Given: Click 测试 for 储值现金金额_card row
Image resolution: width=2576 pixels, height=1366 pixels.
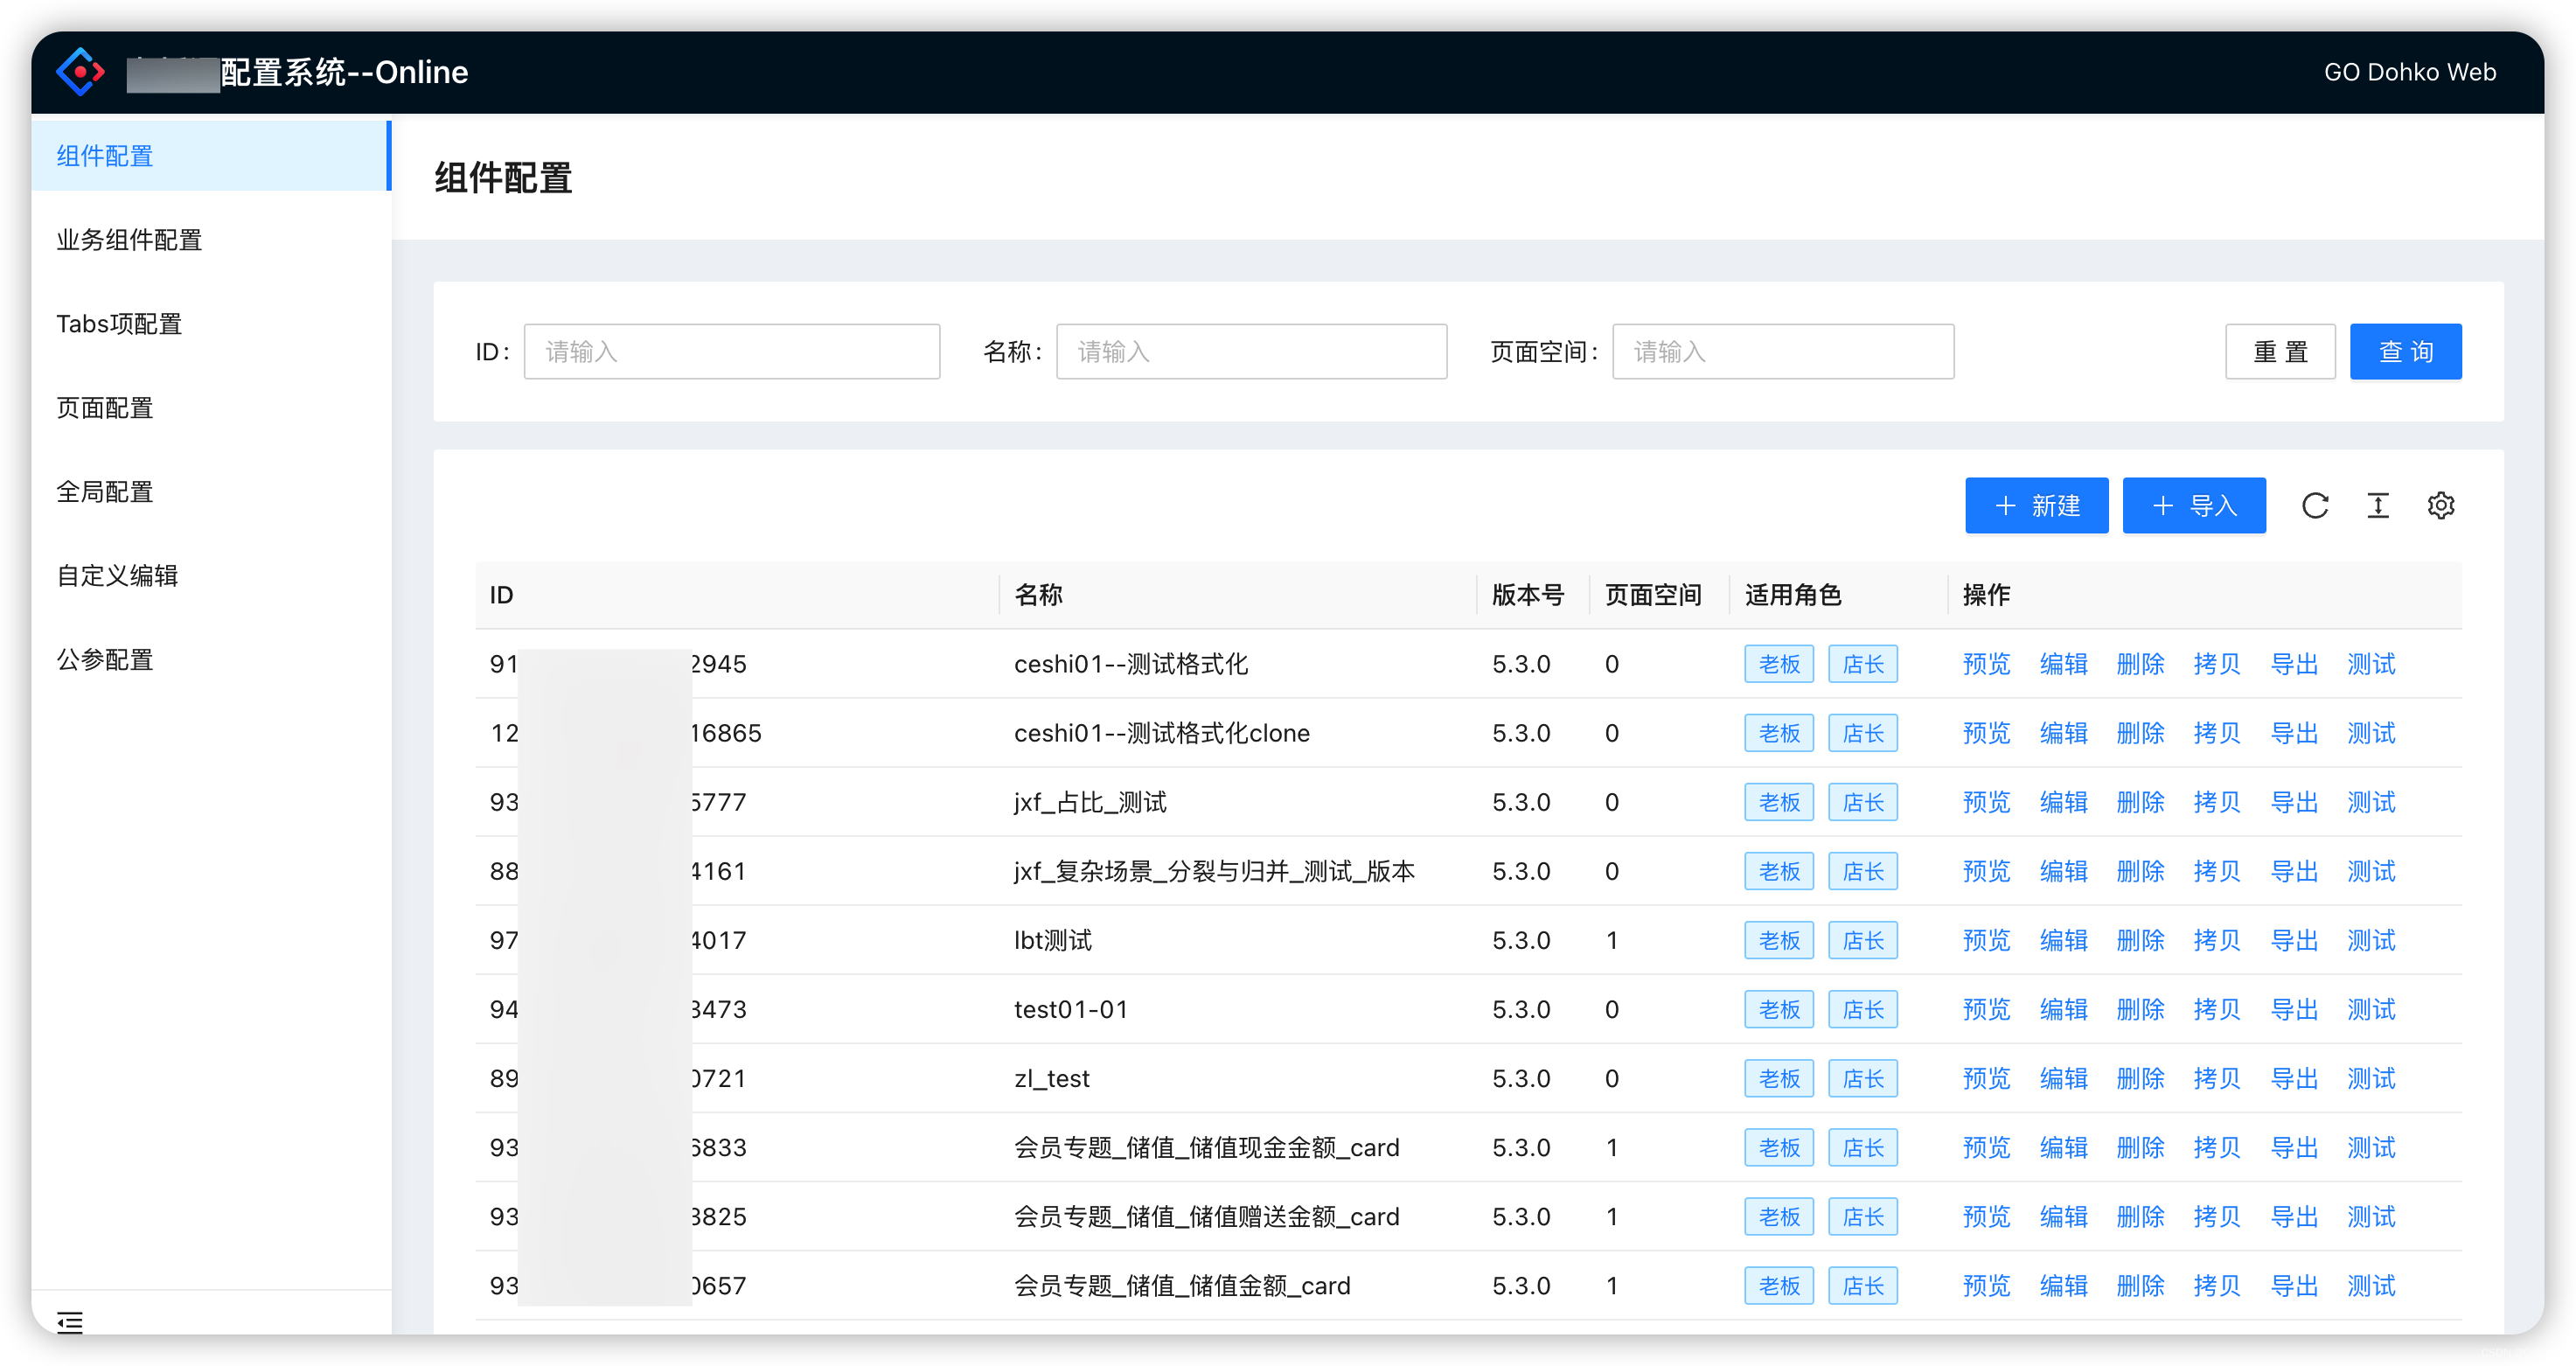Looking at the screenshot, I should 2371,1147.
